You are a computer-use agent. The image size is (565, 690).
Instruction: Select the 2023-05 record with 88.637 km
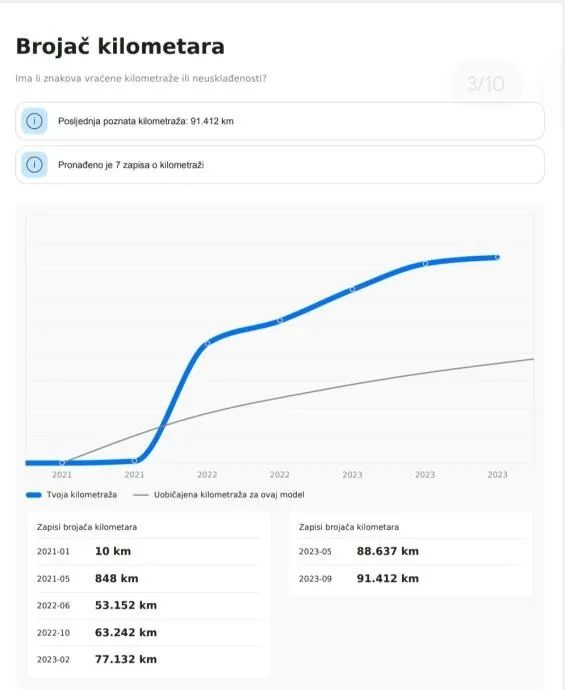point(411,551)
